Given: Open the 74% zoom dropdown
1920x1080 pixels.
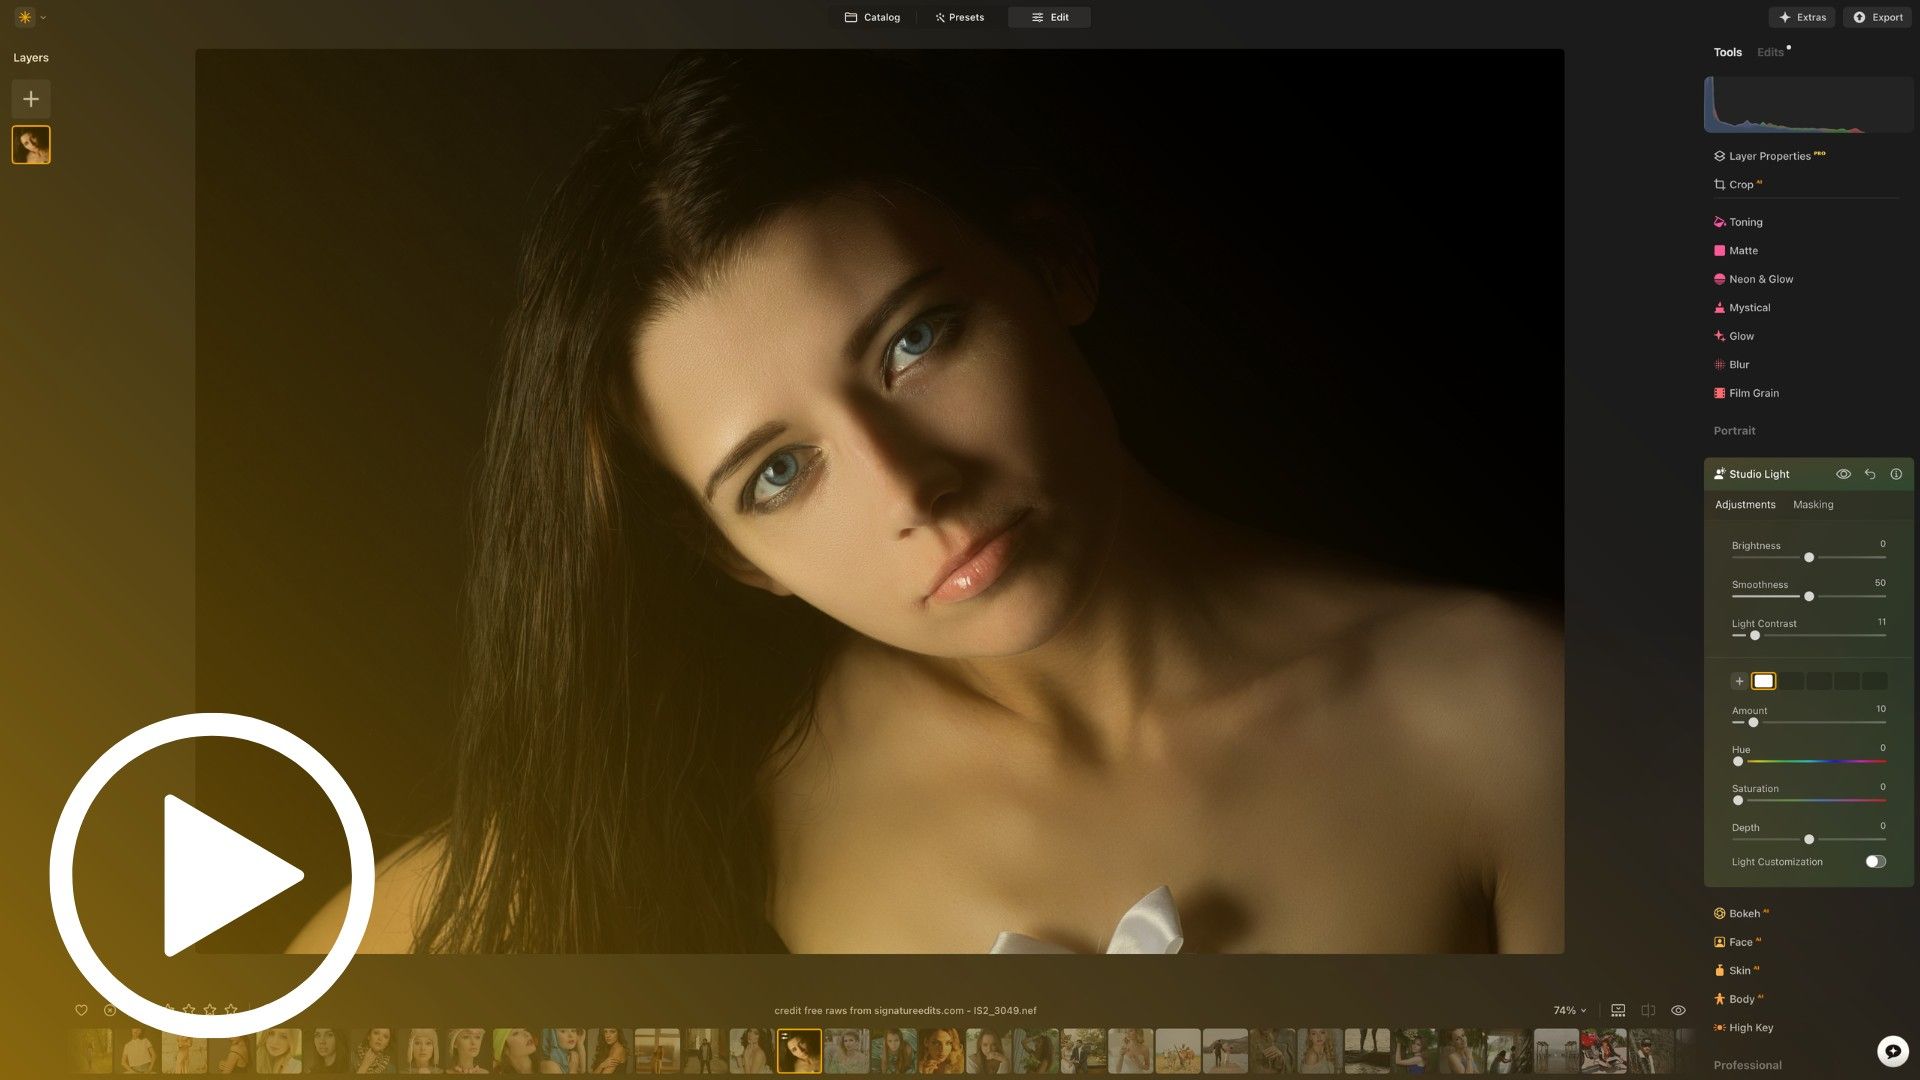Looking at the screenshot, I should 1570,1010.
